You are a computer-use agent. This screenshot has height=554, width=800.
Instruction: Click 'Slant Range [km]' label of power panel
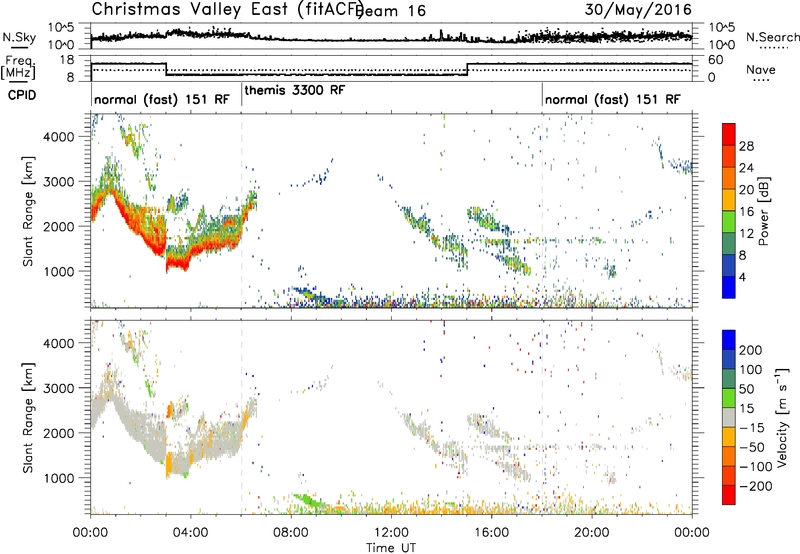pyautogui.click(x=28, y=212)
